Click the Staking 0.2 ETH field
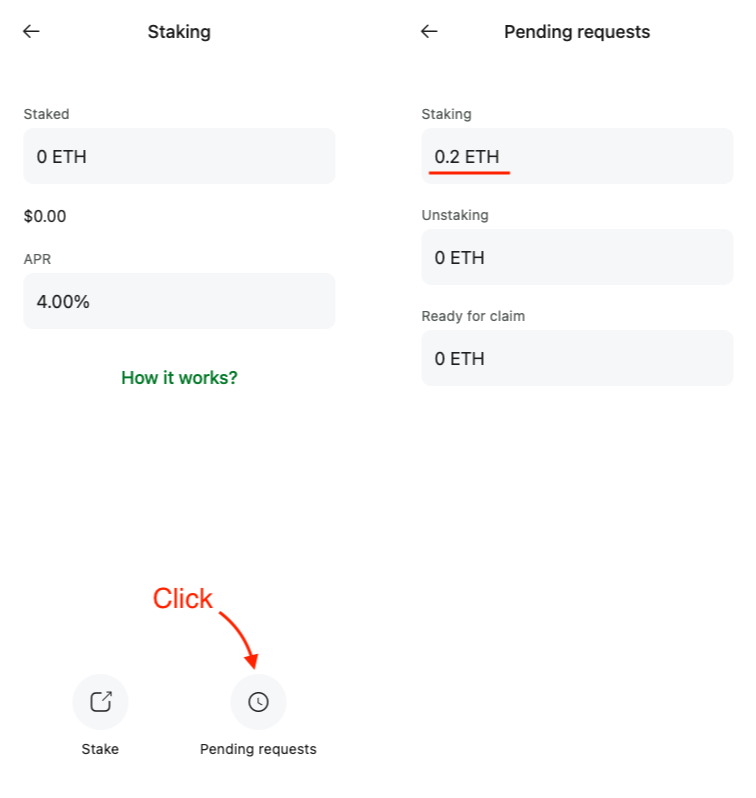 pyautogui.click(x=577, y=156)
